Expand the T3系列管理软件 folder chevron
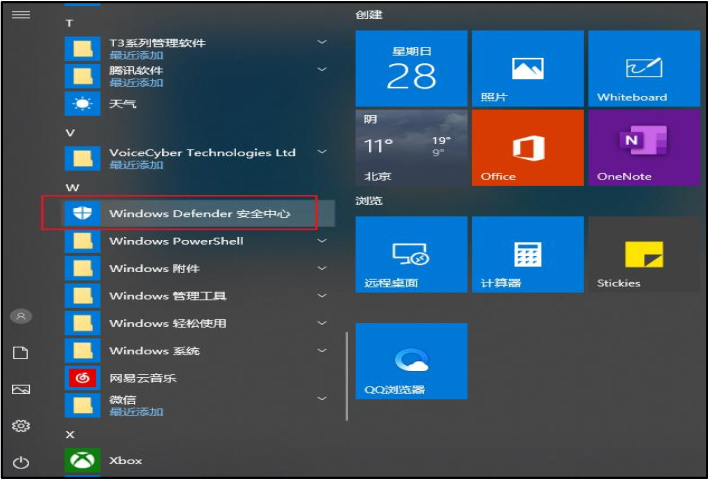 [322, 42]
